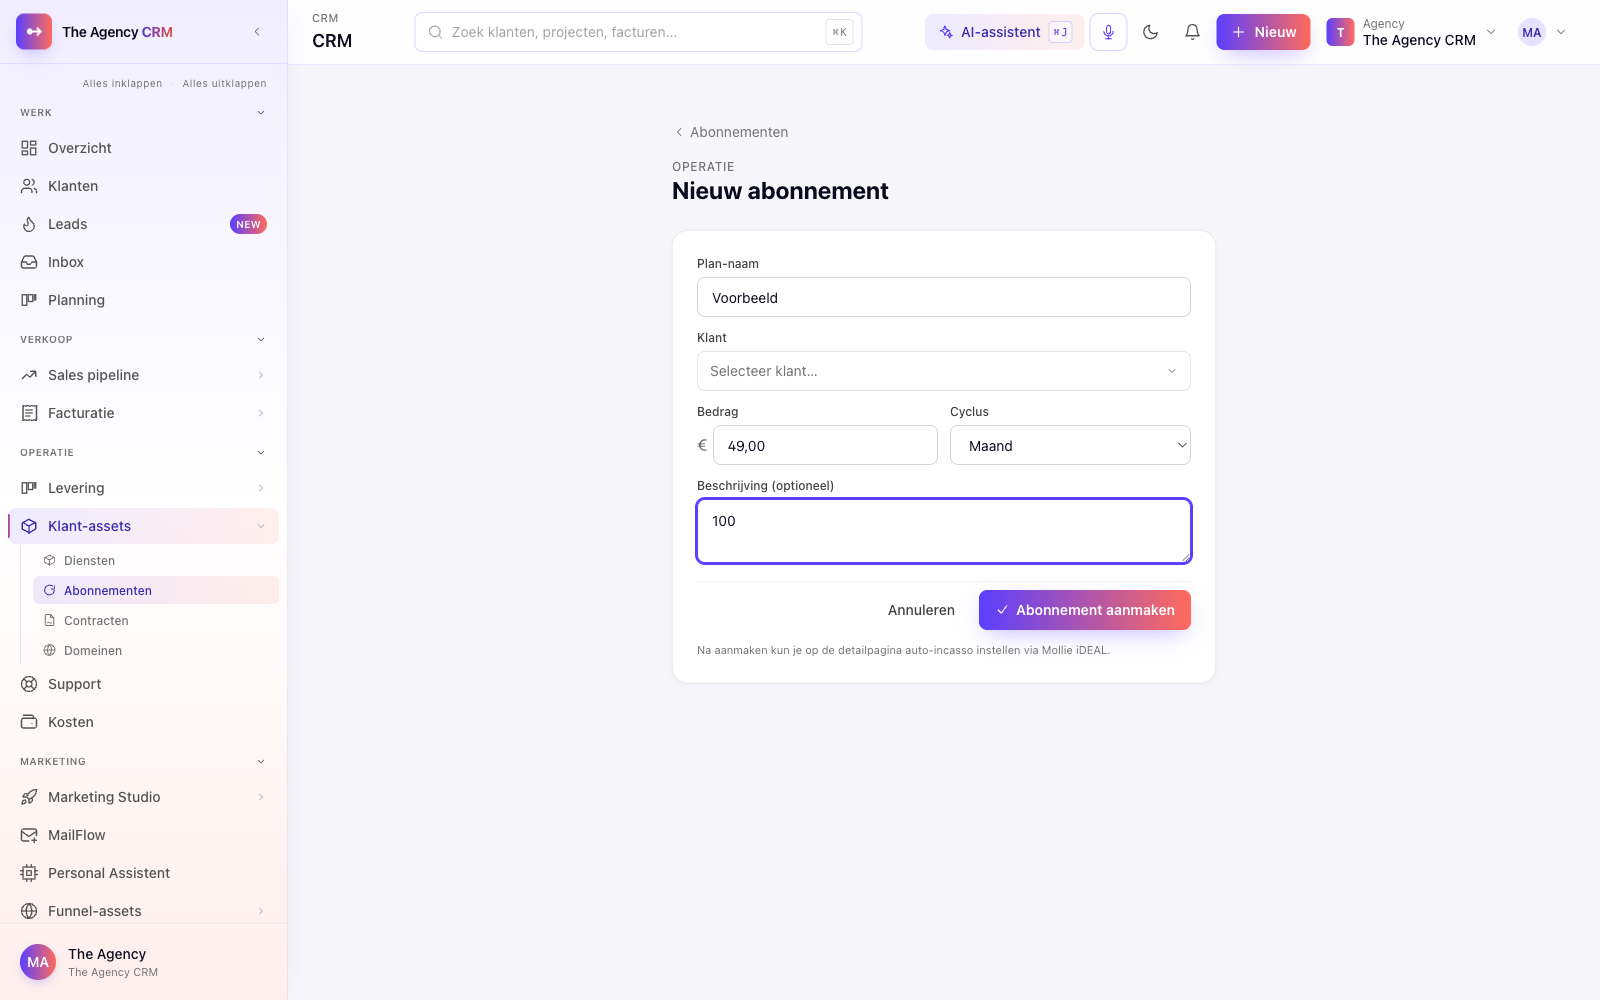Image resolution: width=1600 pixels, height=1000 pixels.
Task: Click the Bedrag amount field
Action: click(825, 445)
